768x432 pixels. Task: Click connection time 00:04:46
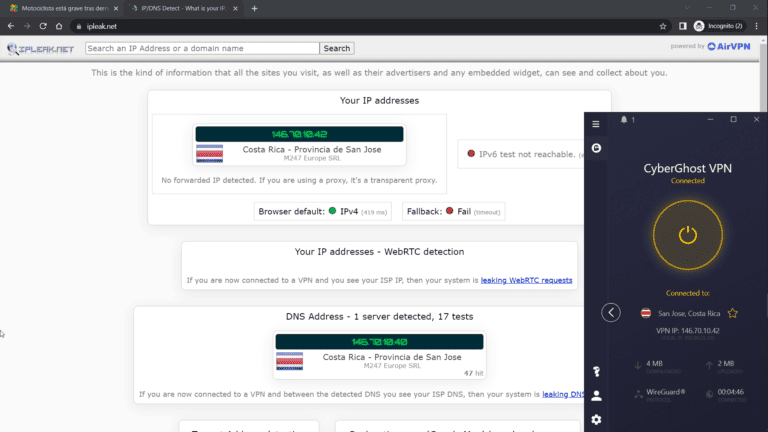coord(731,392)
